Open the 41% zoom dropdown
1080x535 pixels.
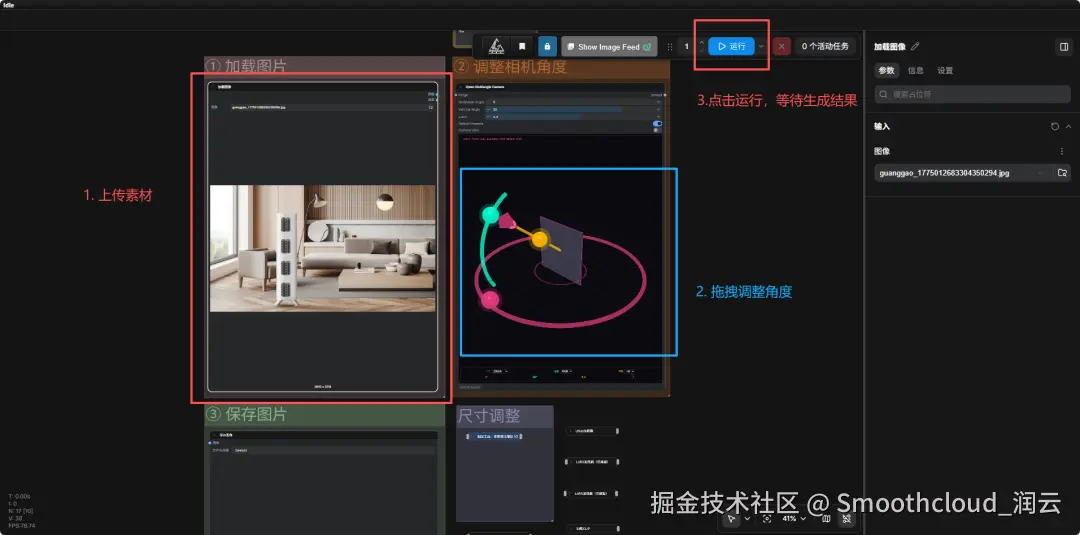point(793,518)
